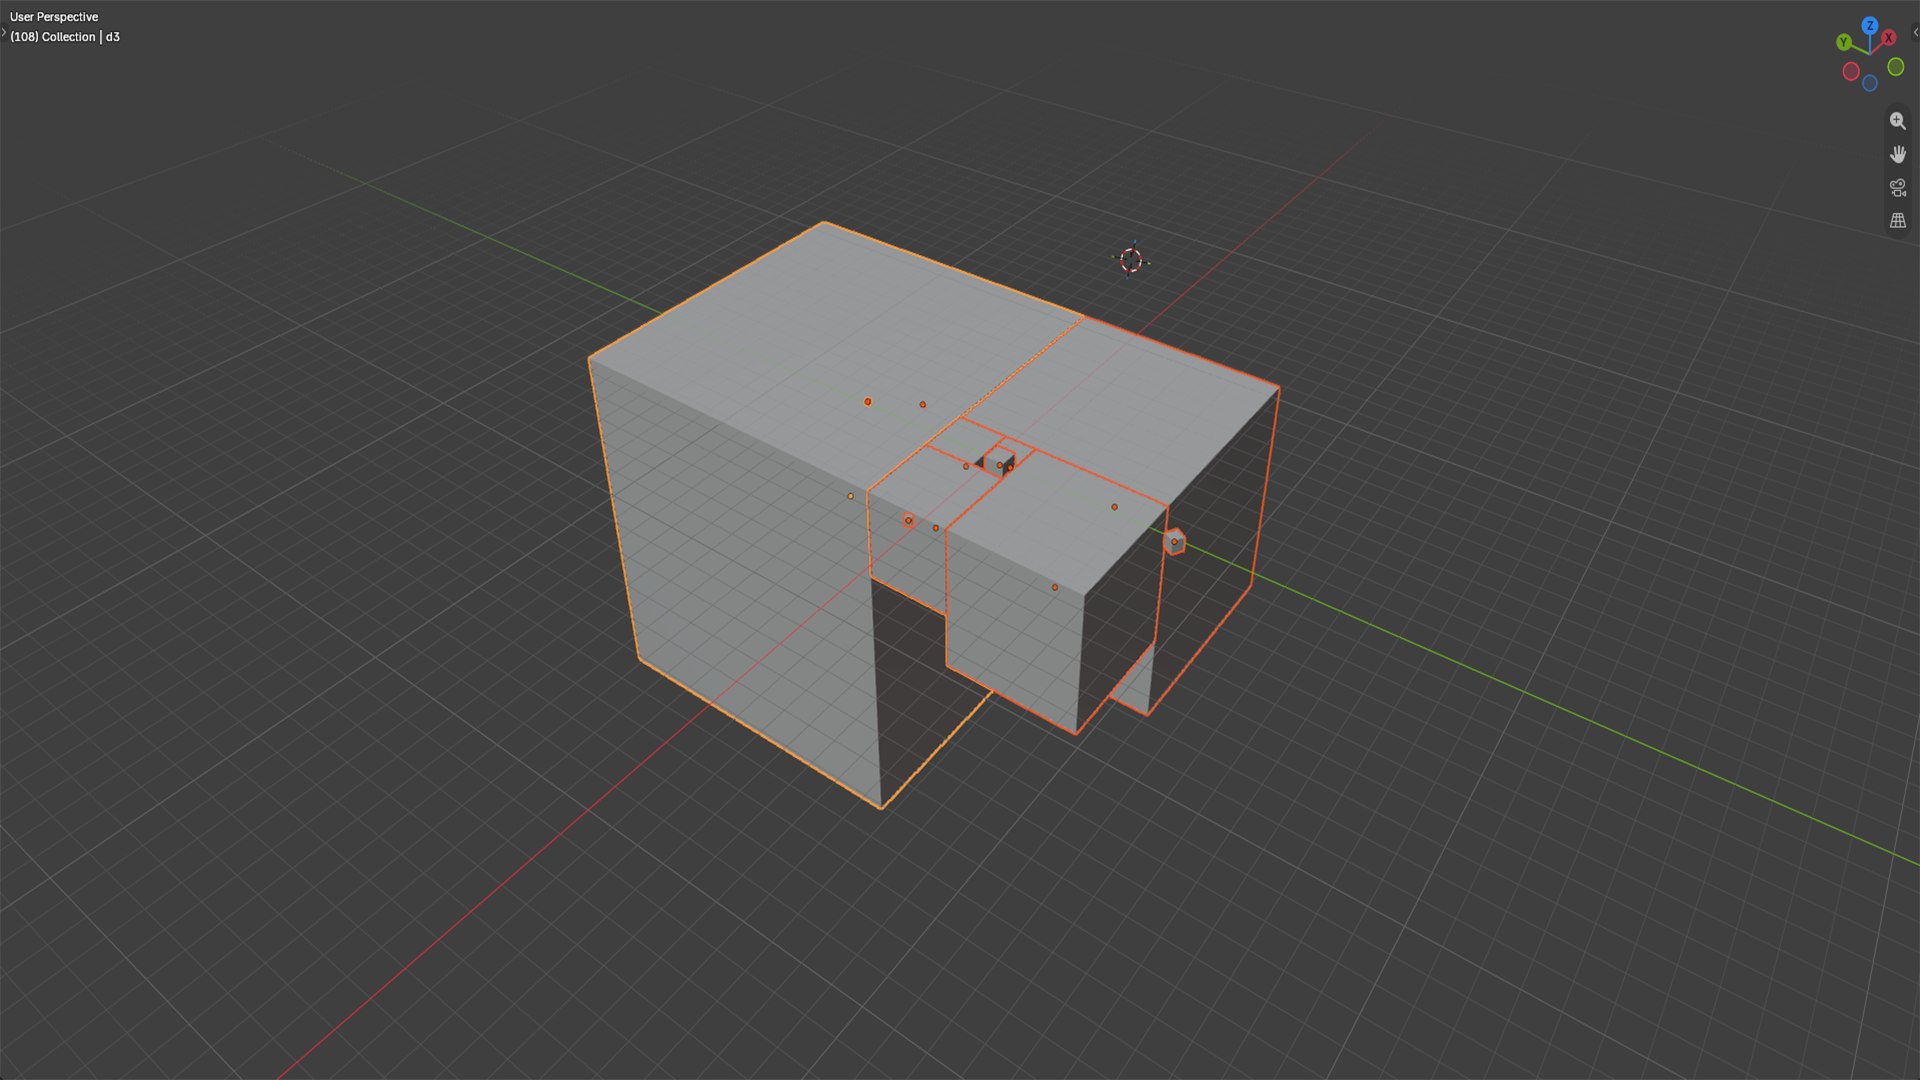Viewport: 1920px width, 1080px height.
Task: Click the "User Perspective" text label
Action: tap(54, 17)
